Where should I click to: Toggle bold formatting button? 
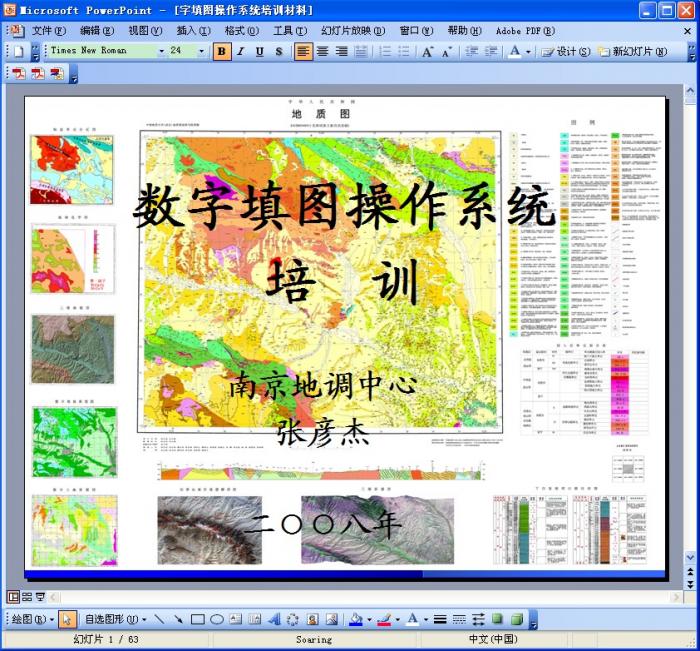coord(222,51)
